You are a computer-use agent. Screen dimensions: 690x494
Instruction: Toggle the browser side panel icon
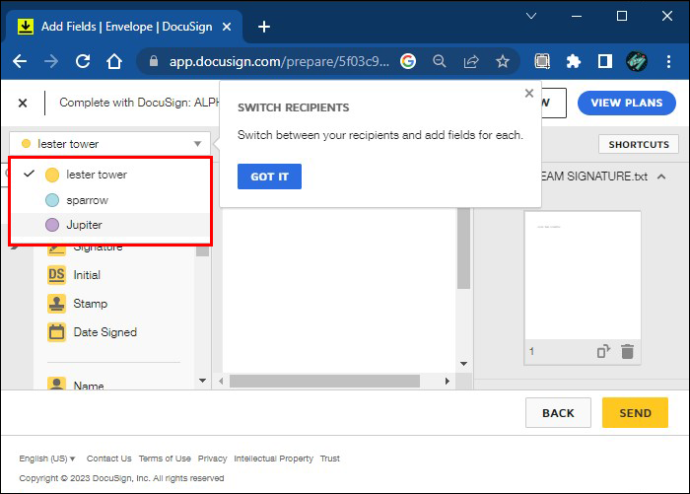605,61
